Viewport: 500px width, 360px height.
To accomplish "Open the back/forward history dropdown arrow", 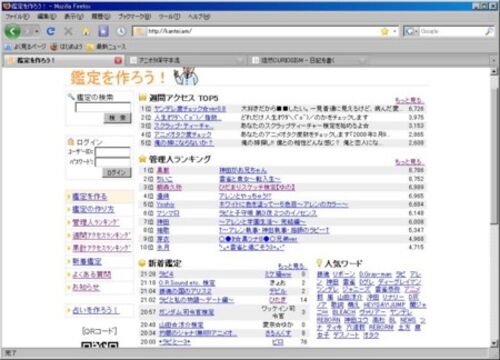I will 37,32.
